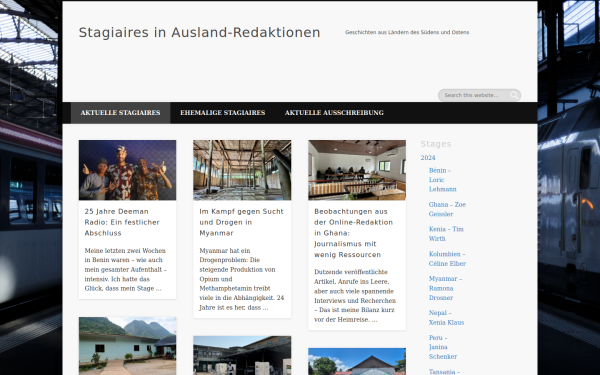Open the 'Tansania' sidebar link
Image resolution: width=600 pixels, height=375 pixels.
pyautogui.click(x=444, y=372)
